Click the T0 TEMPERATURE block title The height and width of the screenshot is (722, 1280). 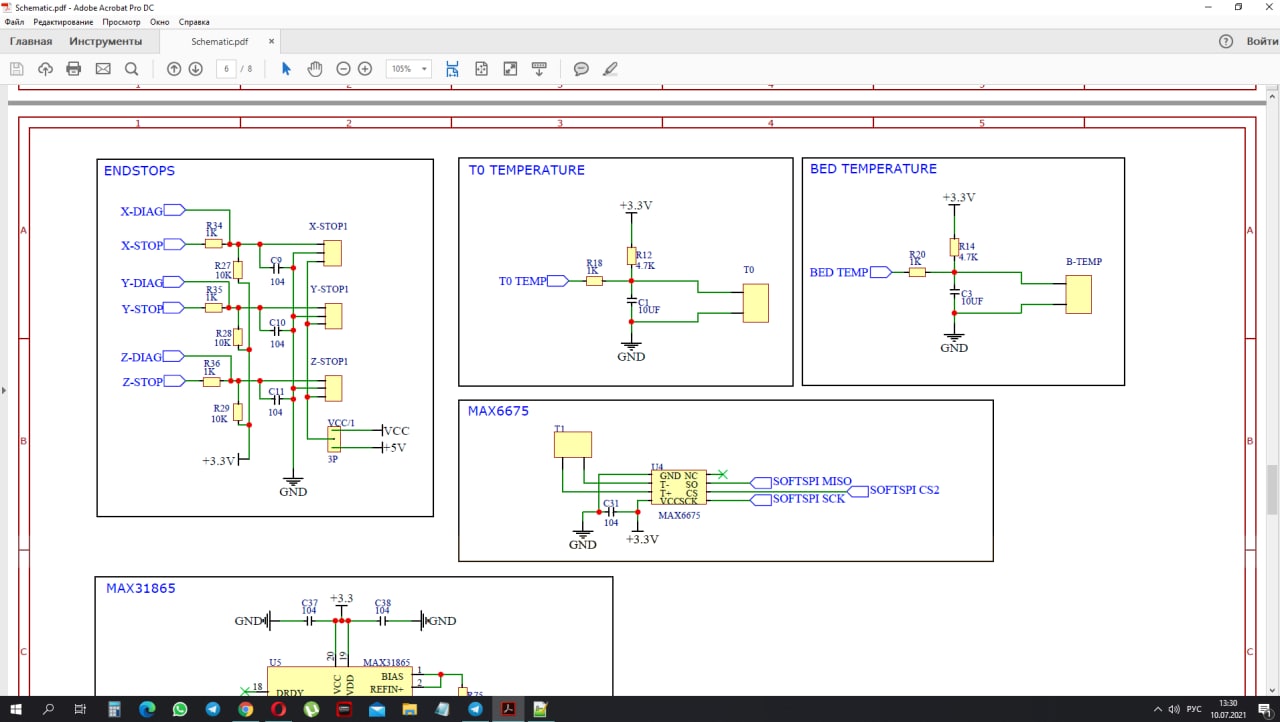(x=527, y=170)
